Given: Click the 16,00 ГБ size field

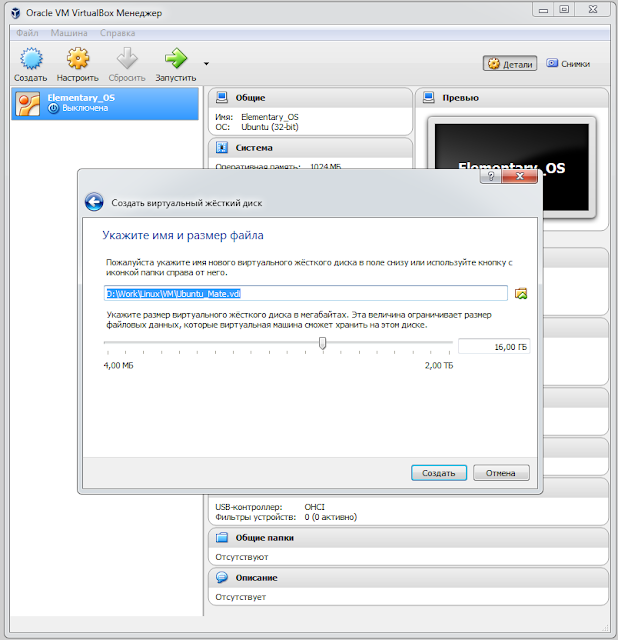Looking at the screenshot, I should coord(494,347).
